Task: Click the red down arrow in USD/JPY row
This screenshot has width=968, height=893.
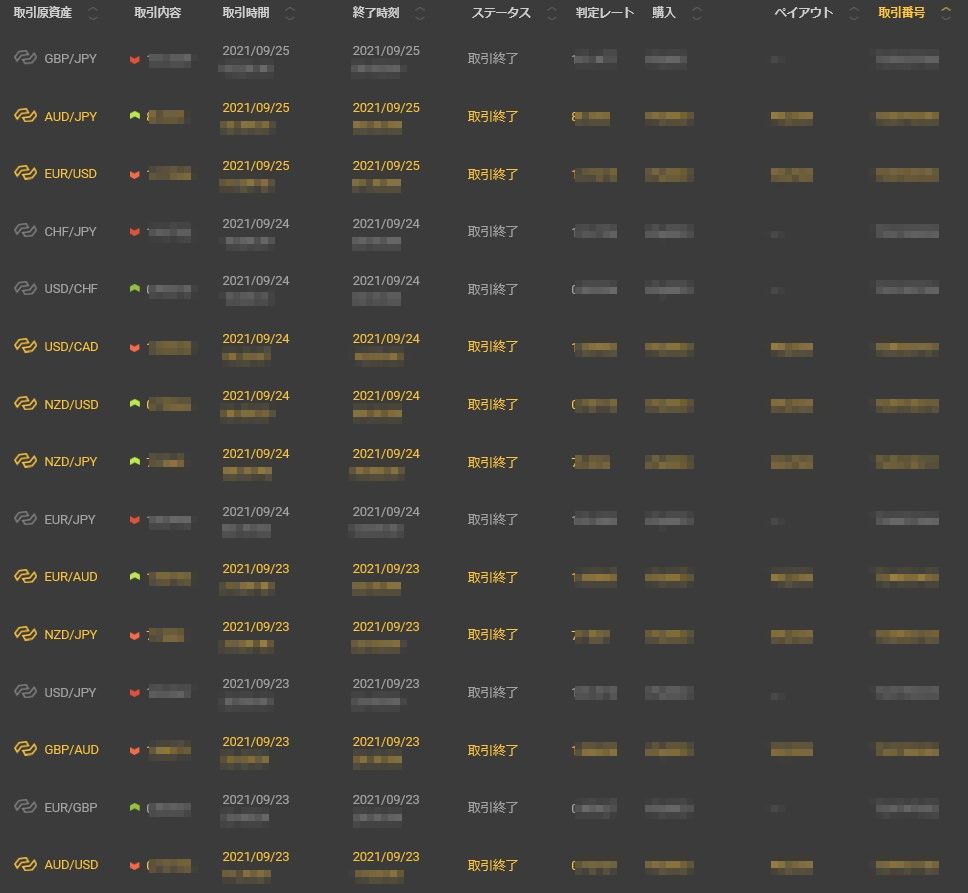Action: [x=134, y=693]
